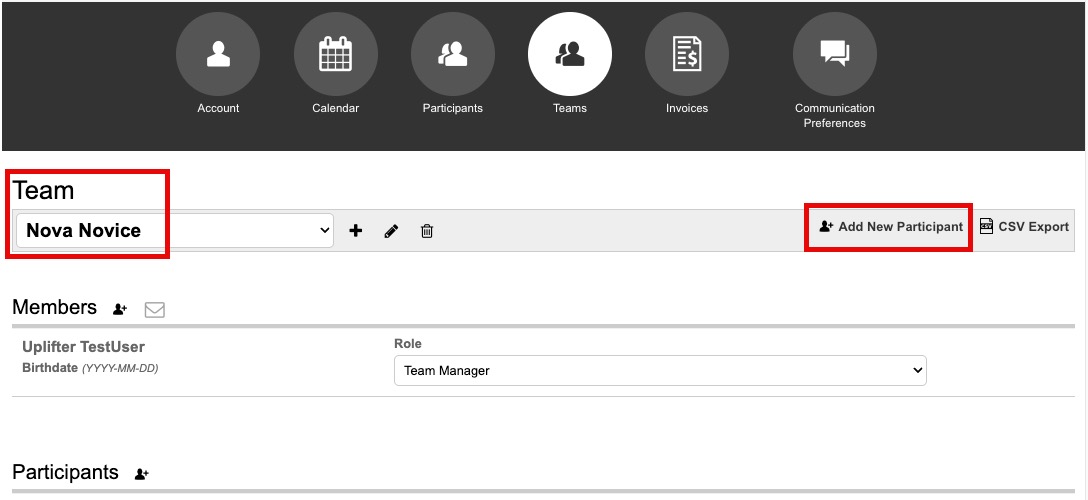Open the Account section icon
This screenshot has height=500, width=1088.
[218, 54]
